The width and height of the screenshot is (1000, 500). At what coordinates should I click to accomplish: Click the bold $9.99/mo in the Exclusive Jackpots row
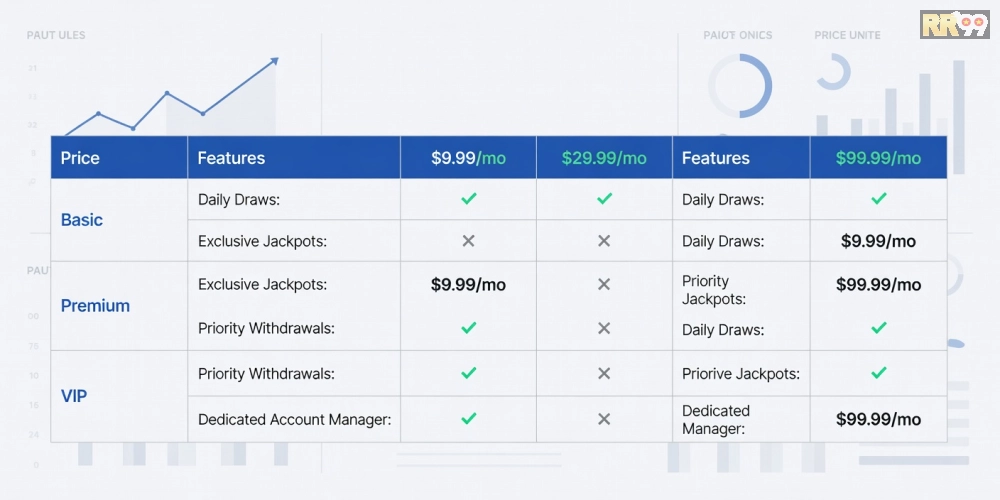tap(468, 284)
